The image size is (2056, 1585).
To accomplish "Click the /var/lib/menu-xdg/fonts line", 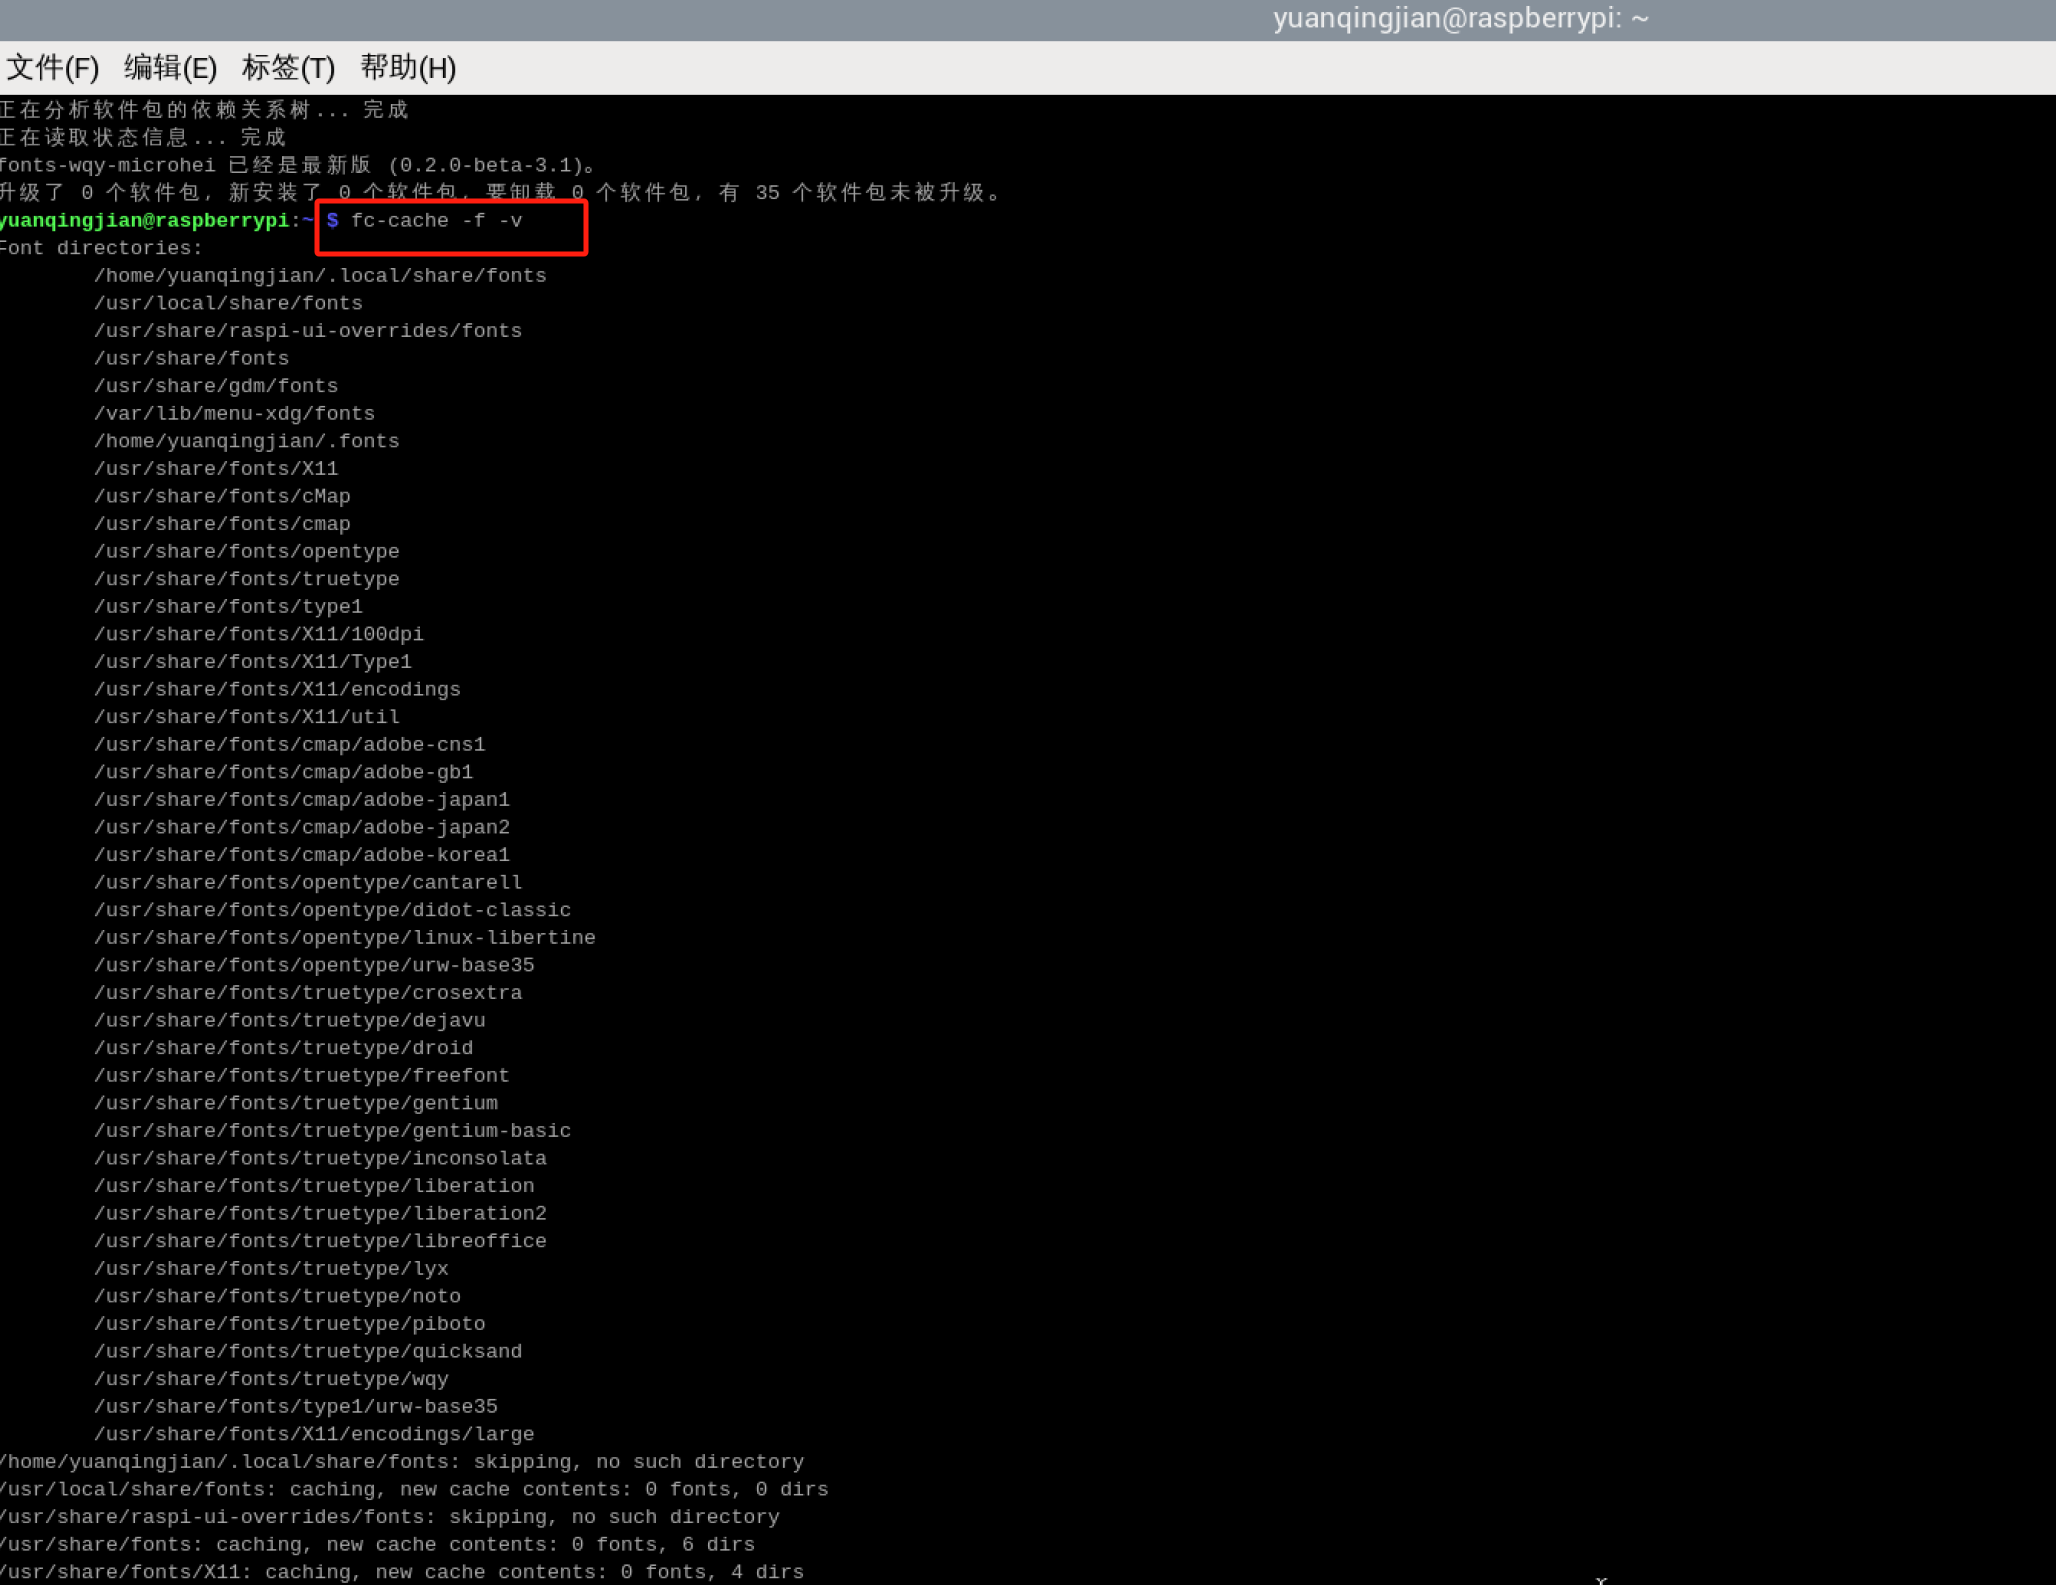I will (x=234, y=413).
